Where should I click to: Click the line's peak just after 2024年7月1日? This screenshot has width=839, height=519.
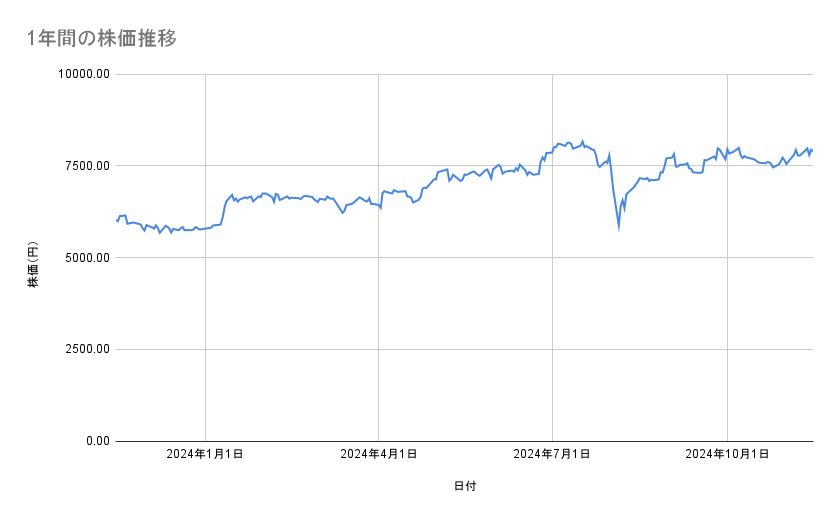(582, 141)
